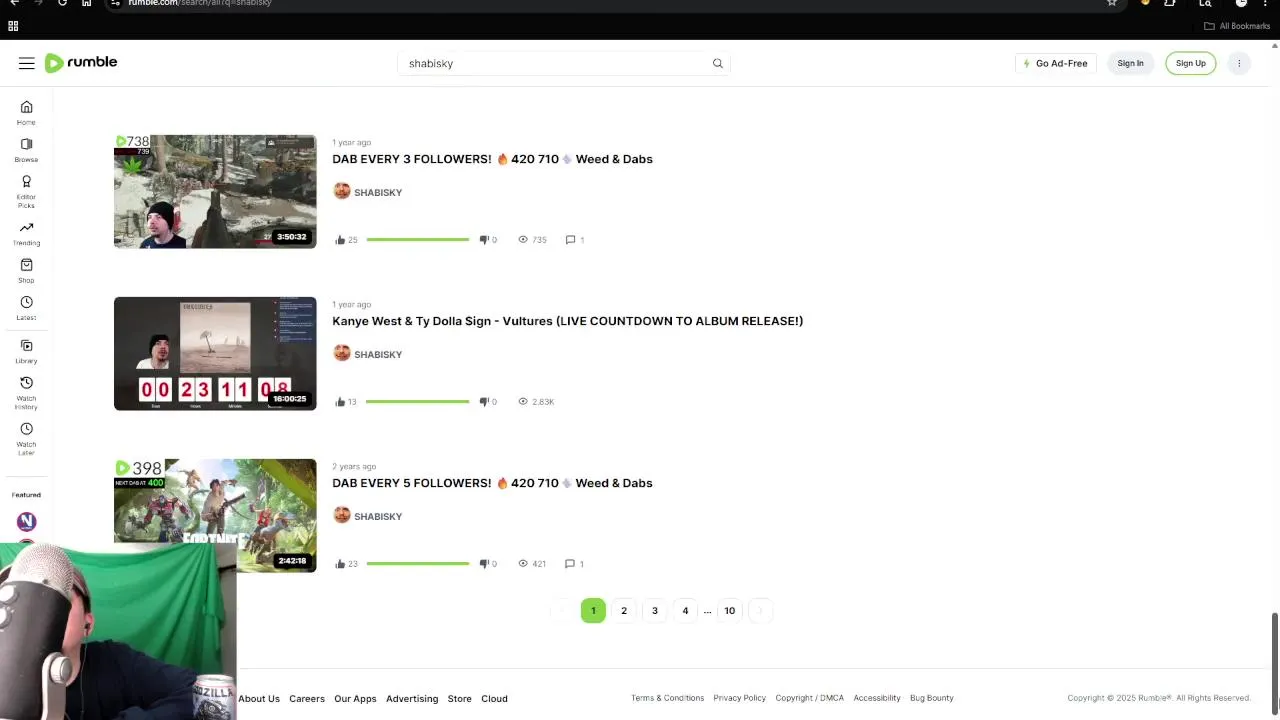Dislike the DAB EVERY 5 FOLLOWERS video
Viewport: 1280px width, 720px height.
pos(488,564)
